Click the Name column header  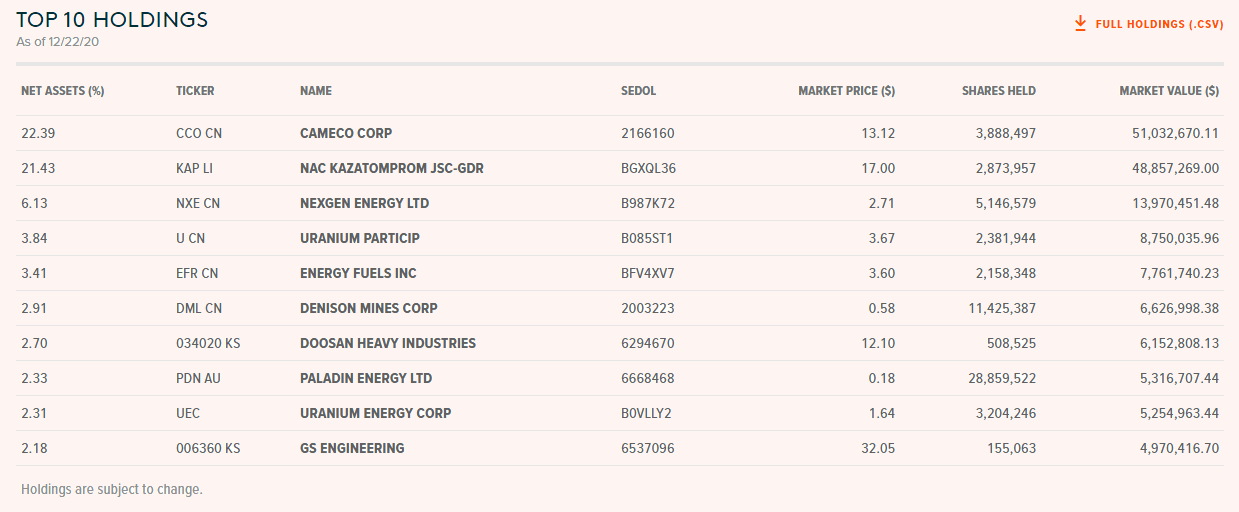click(x=316, y=91)
